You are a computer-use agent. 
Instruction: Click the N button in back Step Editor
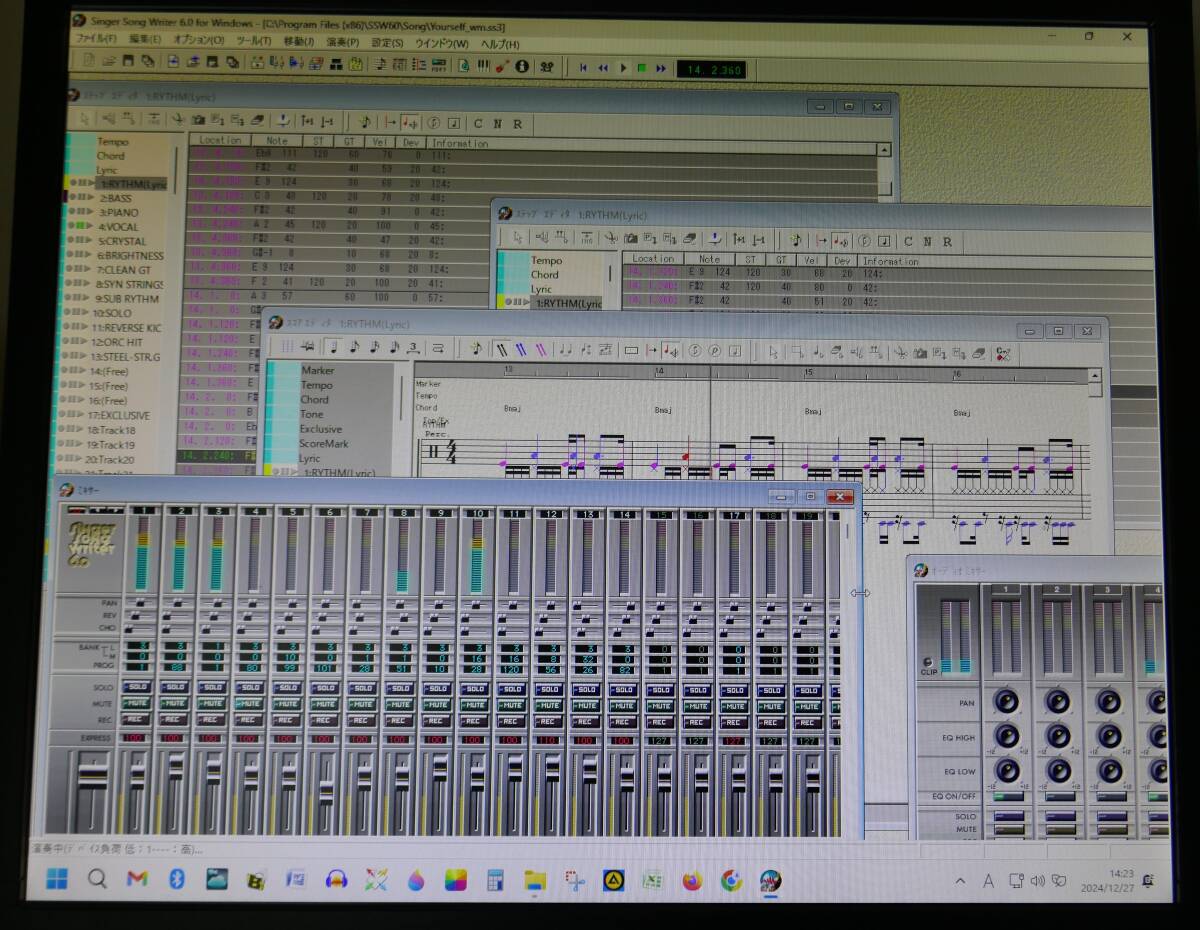[497, 124]
